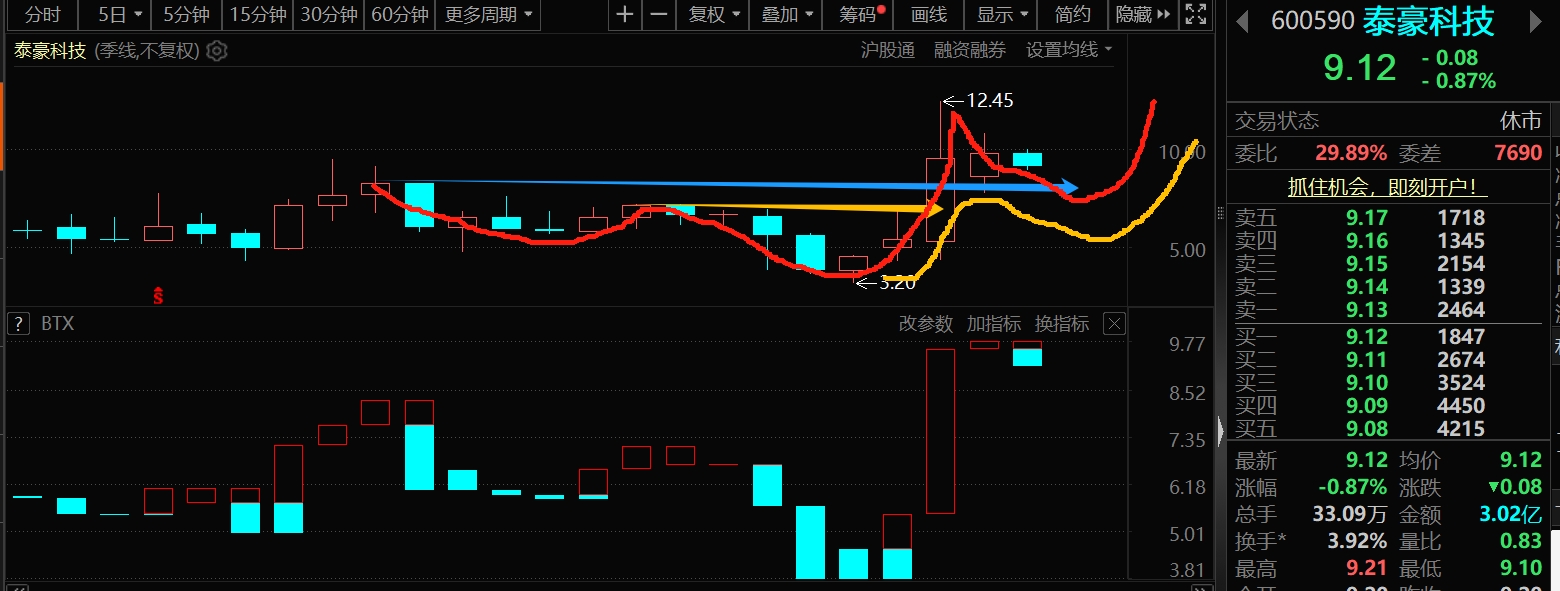Click the BTX indicator name label
Image resolution: width=1560 pixels, height=591 pixels.
coord(57,323)
